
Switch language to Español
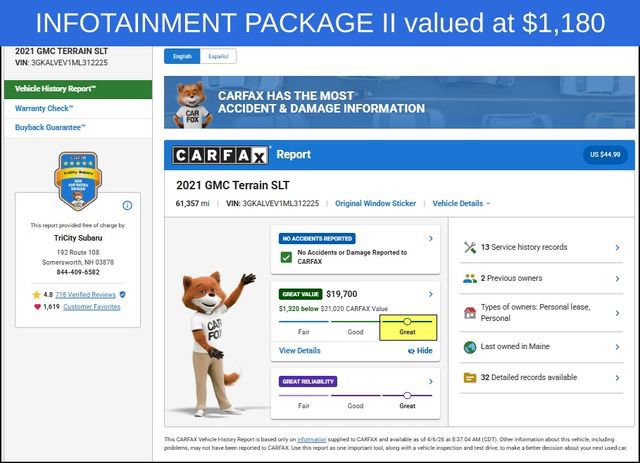point(218,57)
